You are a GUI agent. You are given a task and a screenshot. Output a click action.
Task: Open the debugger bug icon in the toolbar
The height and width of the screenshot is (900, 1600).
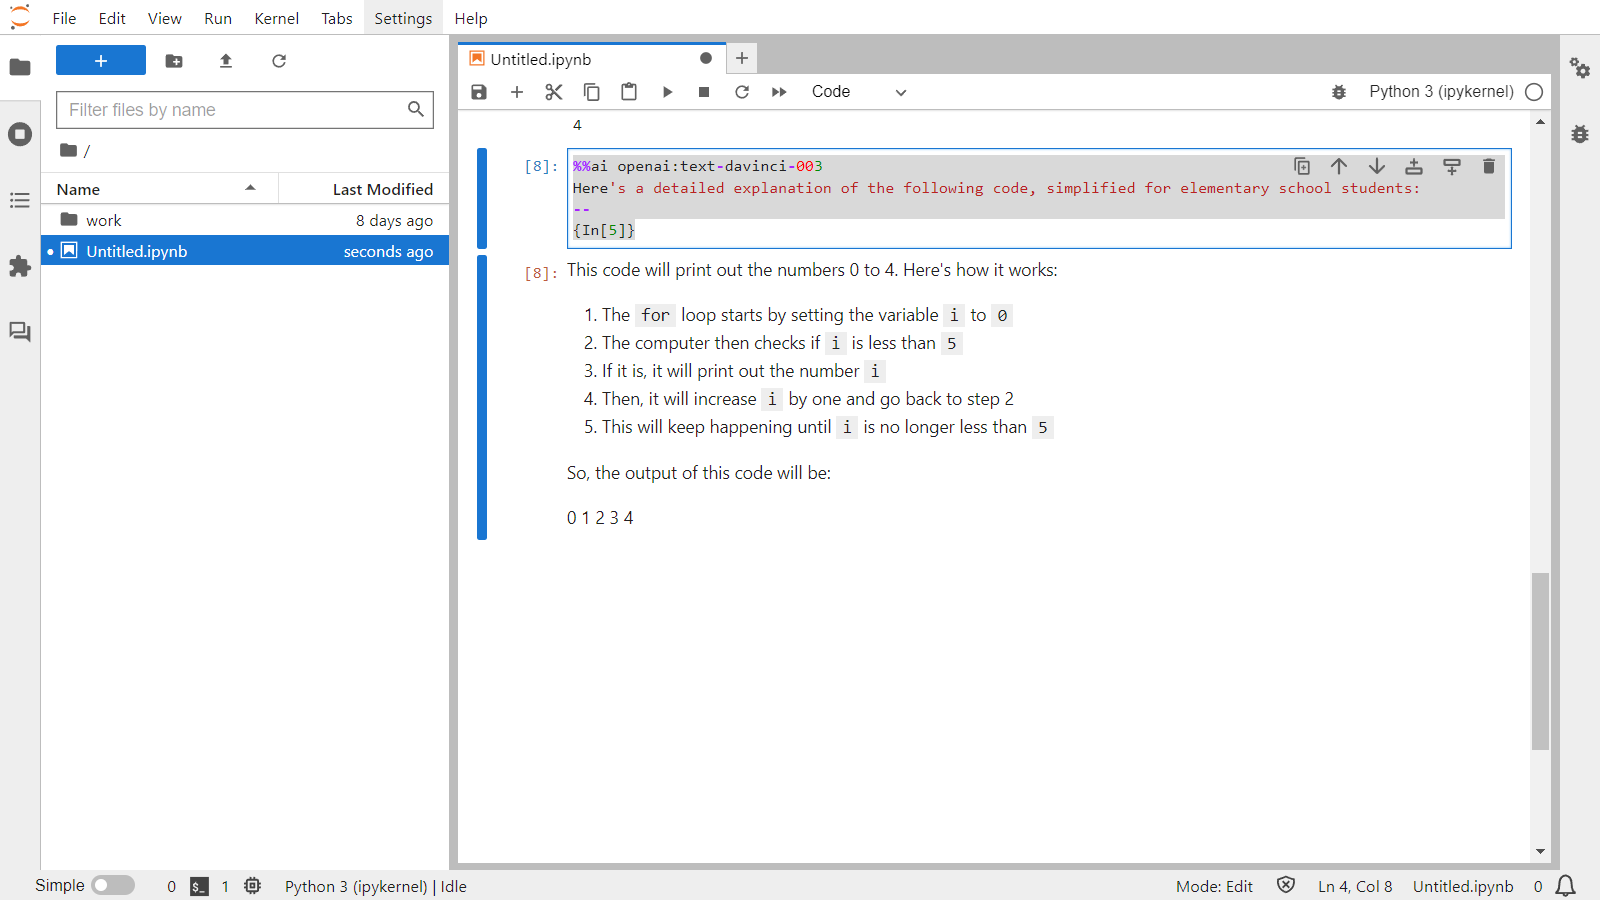click(x=1339, y=91)
